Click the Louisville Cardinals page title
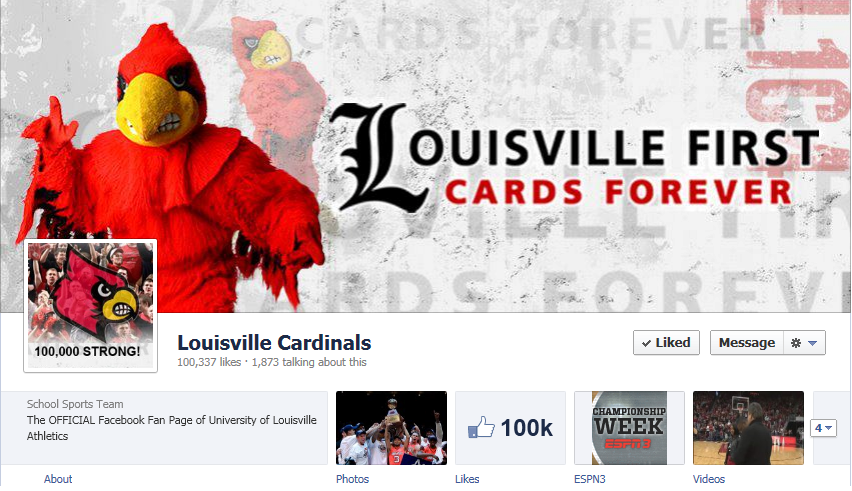 click(274, 343)
